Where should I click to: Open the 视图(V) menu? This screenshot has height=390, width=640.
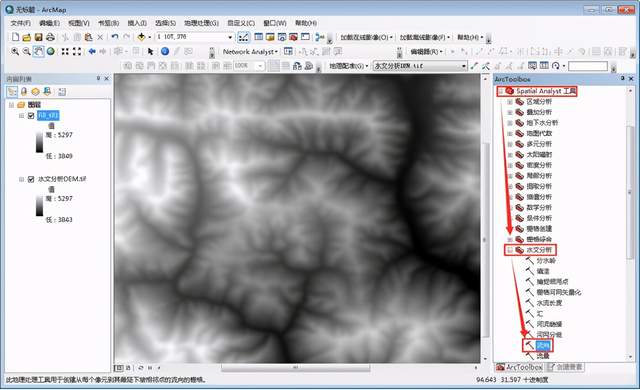(x=79, y=23)
